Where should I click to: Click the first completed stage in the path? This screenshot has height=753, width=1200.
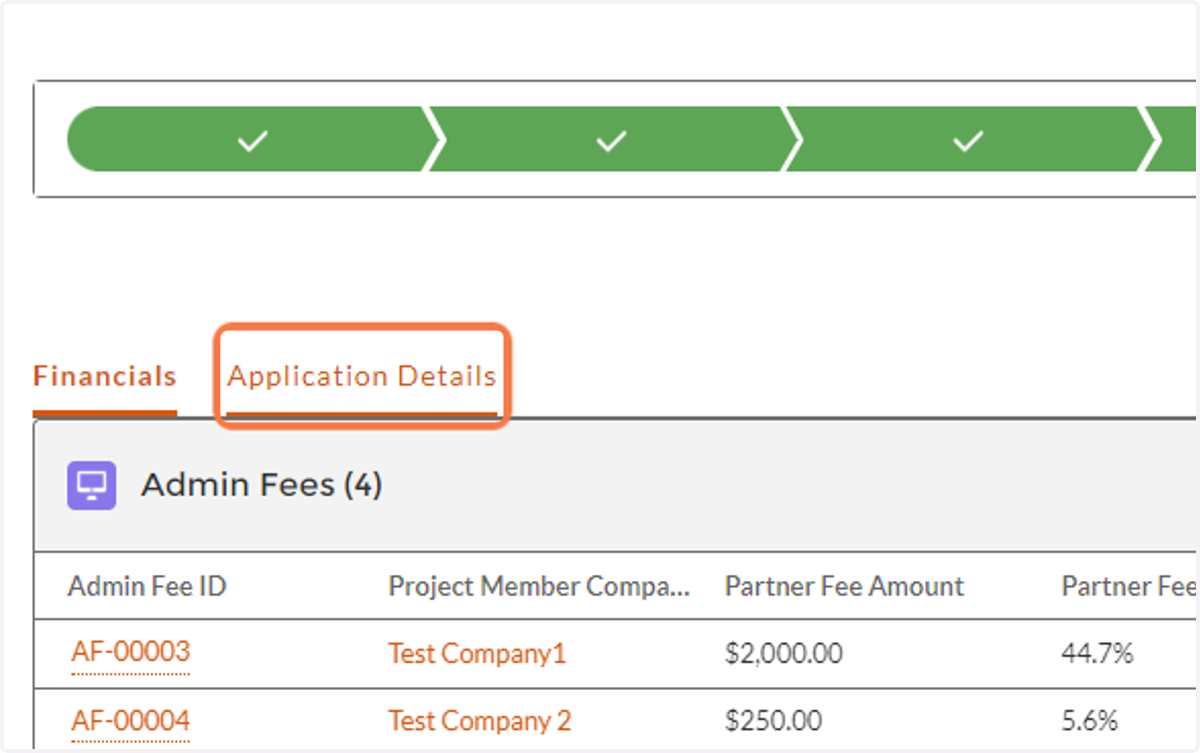pyautogui.click(x=253, y=140)
